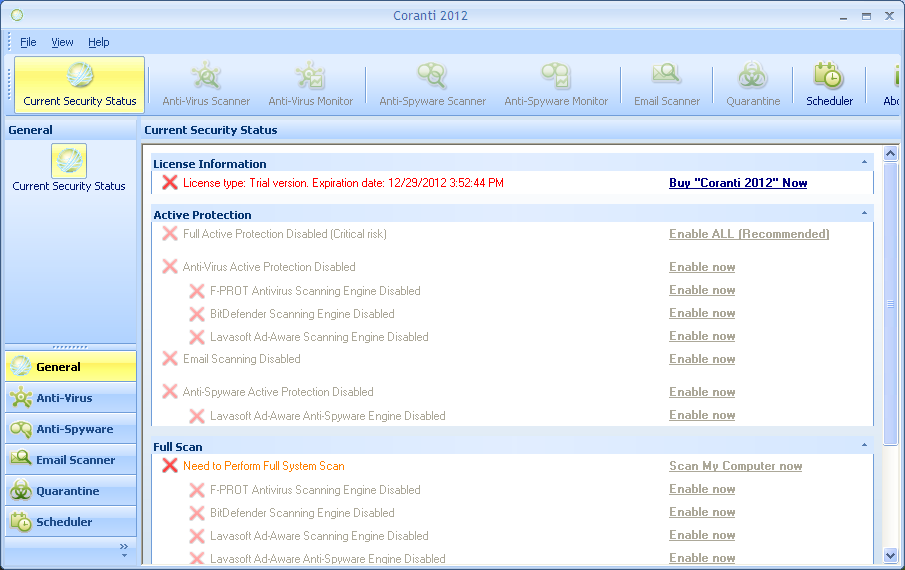Enable BitDefender engine under Active Protection

(702, 313)
